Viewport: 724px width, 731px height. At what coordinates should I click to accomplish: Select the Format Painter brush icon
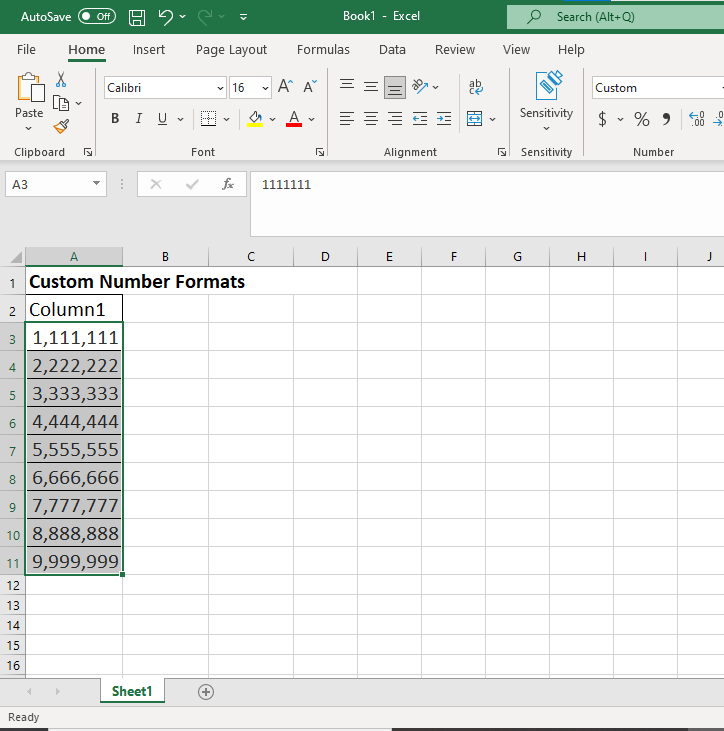pos(61,126)
